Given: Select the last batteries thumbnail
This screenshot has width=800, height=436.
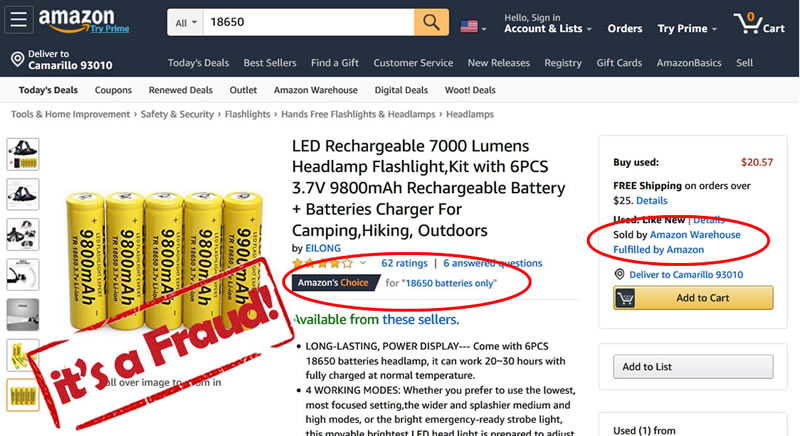Looking at the screenshot, I should (23, 393).
